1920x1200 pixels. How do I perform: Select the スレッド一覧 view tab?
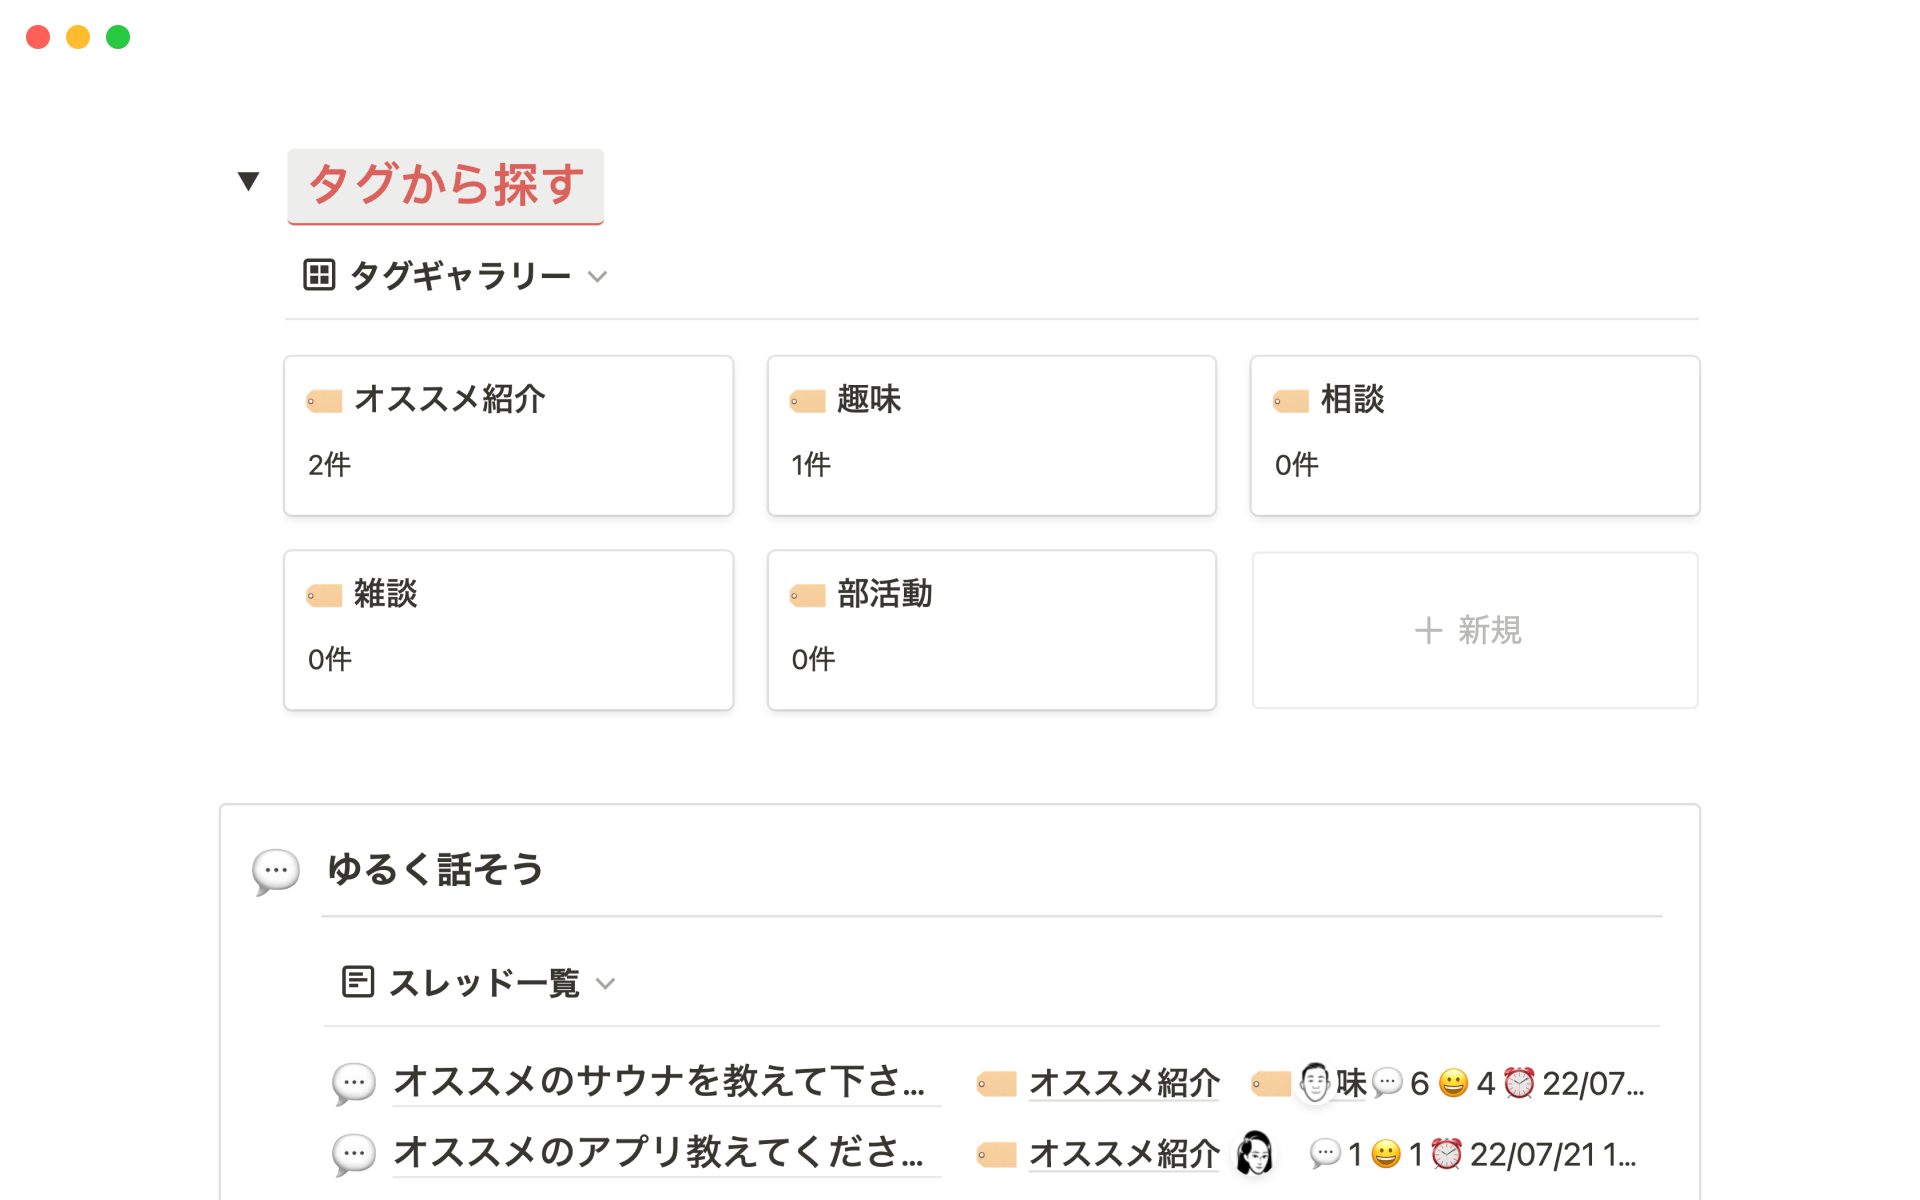(484, 983)
